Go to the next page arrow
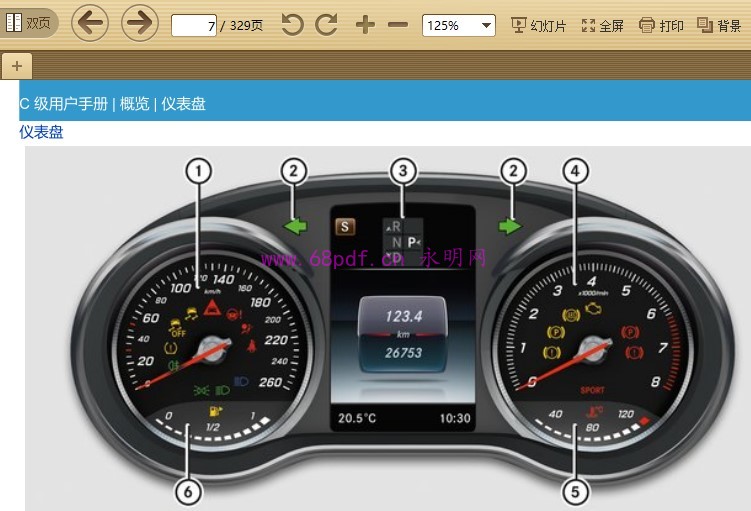751x511 pixels. point(142,24)
